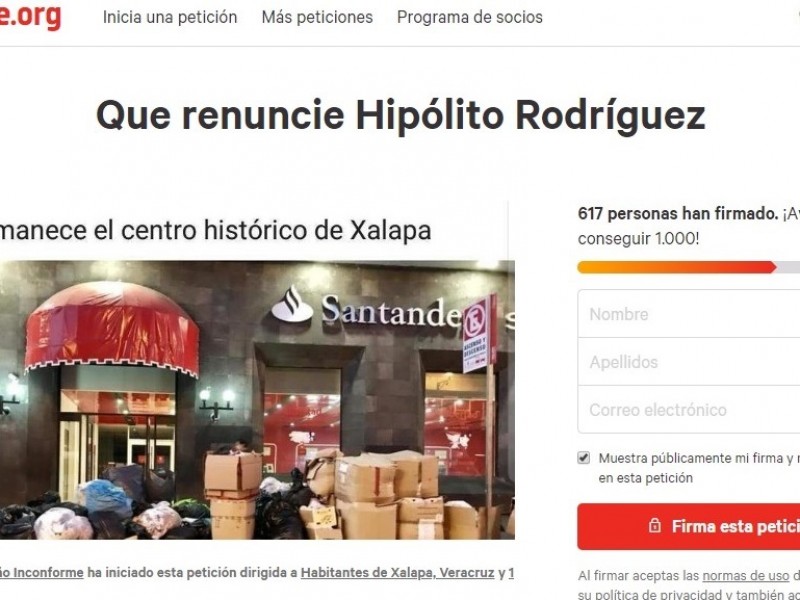Select the Correo electrónico field

(x=689, y=410)
